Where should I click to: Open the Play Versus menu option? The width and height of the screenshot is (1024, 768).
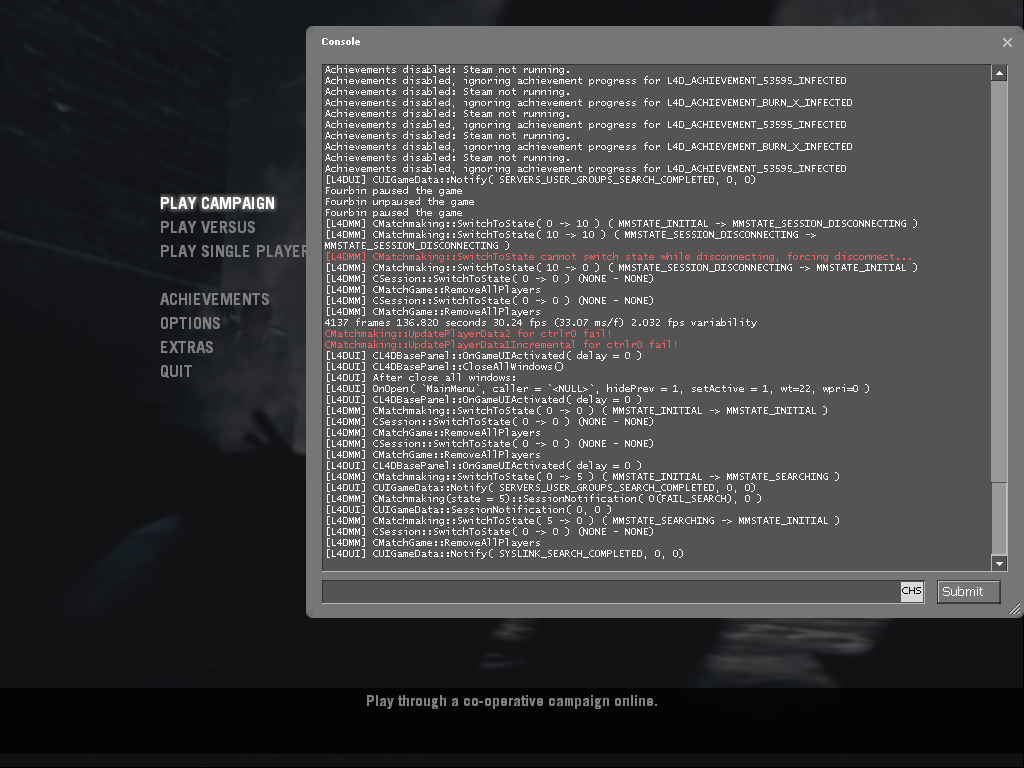click(208, 227)
